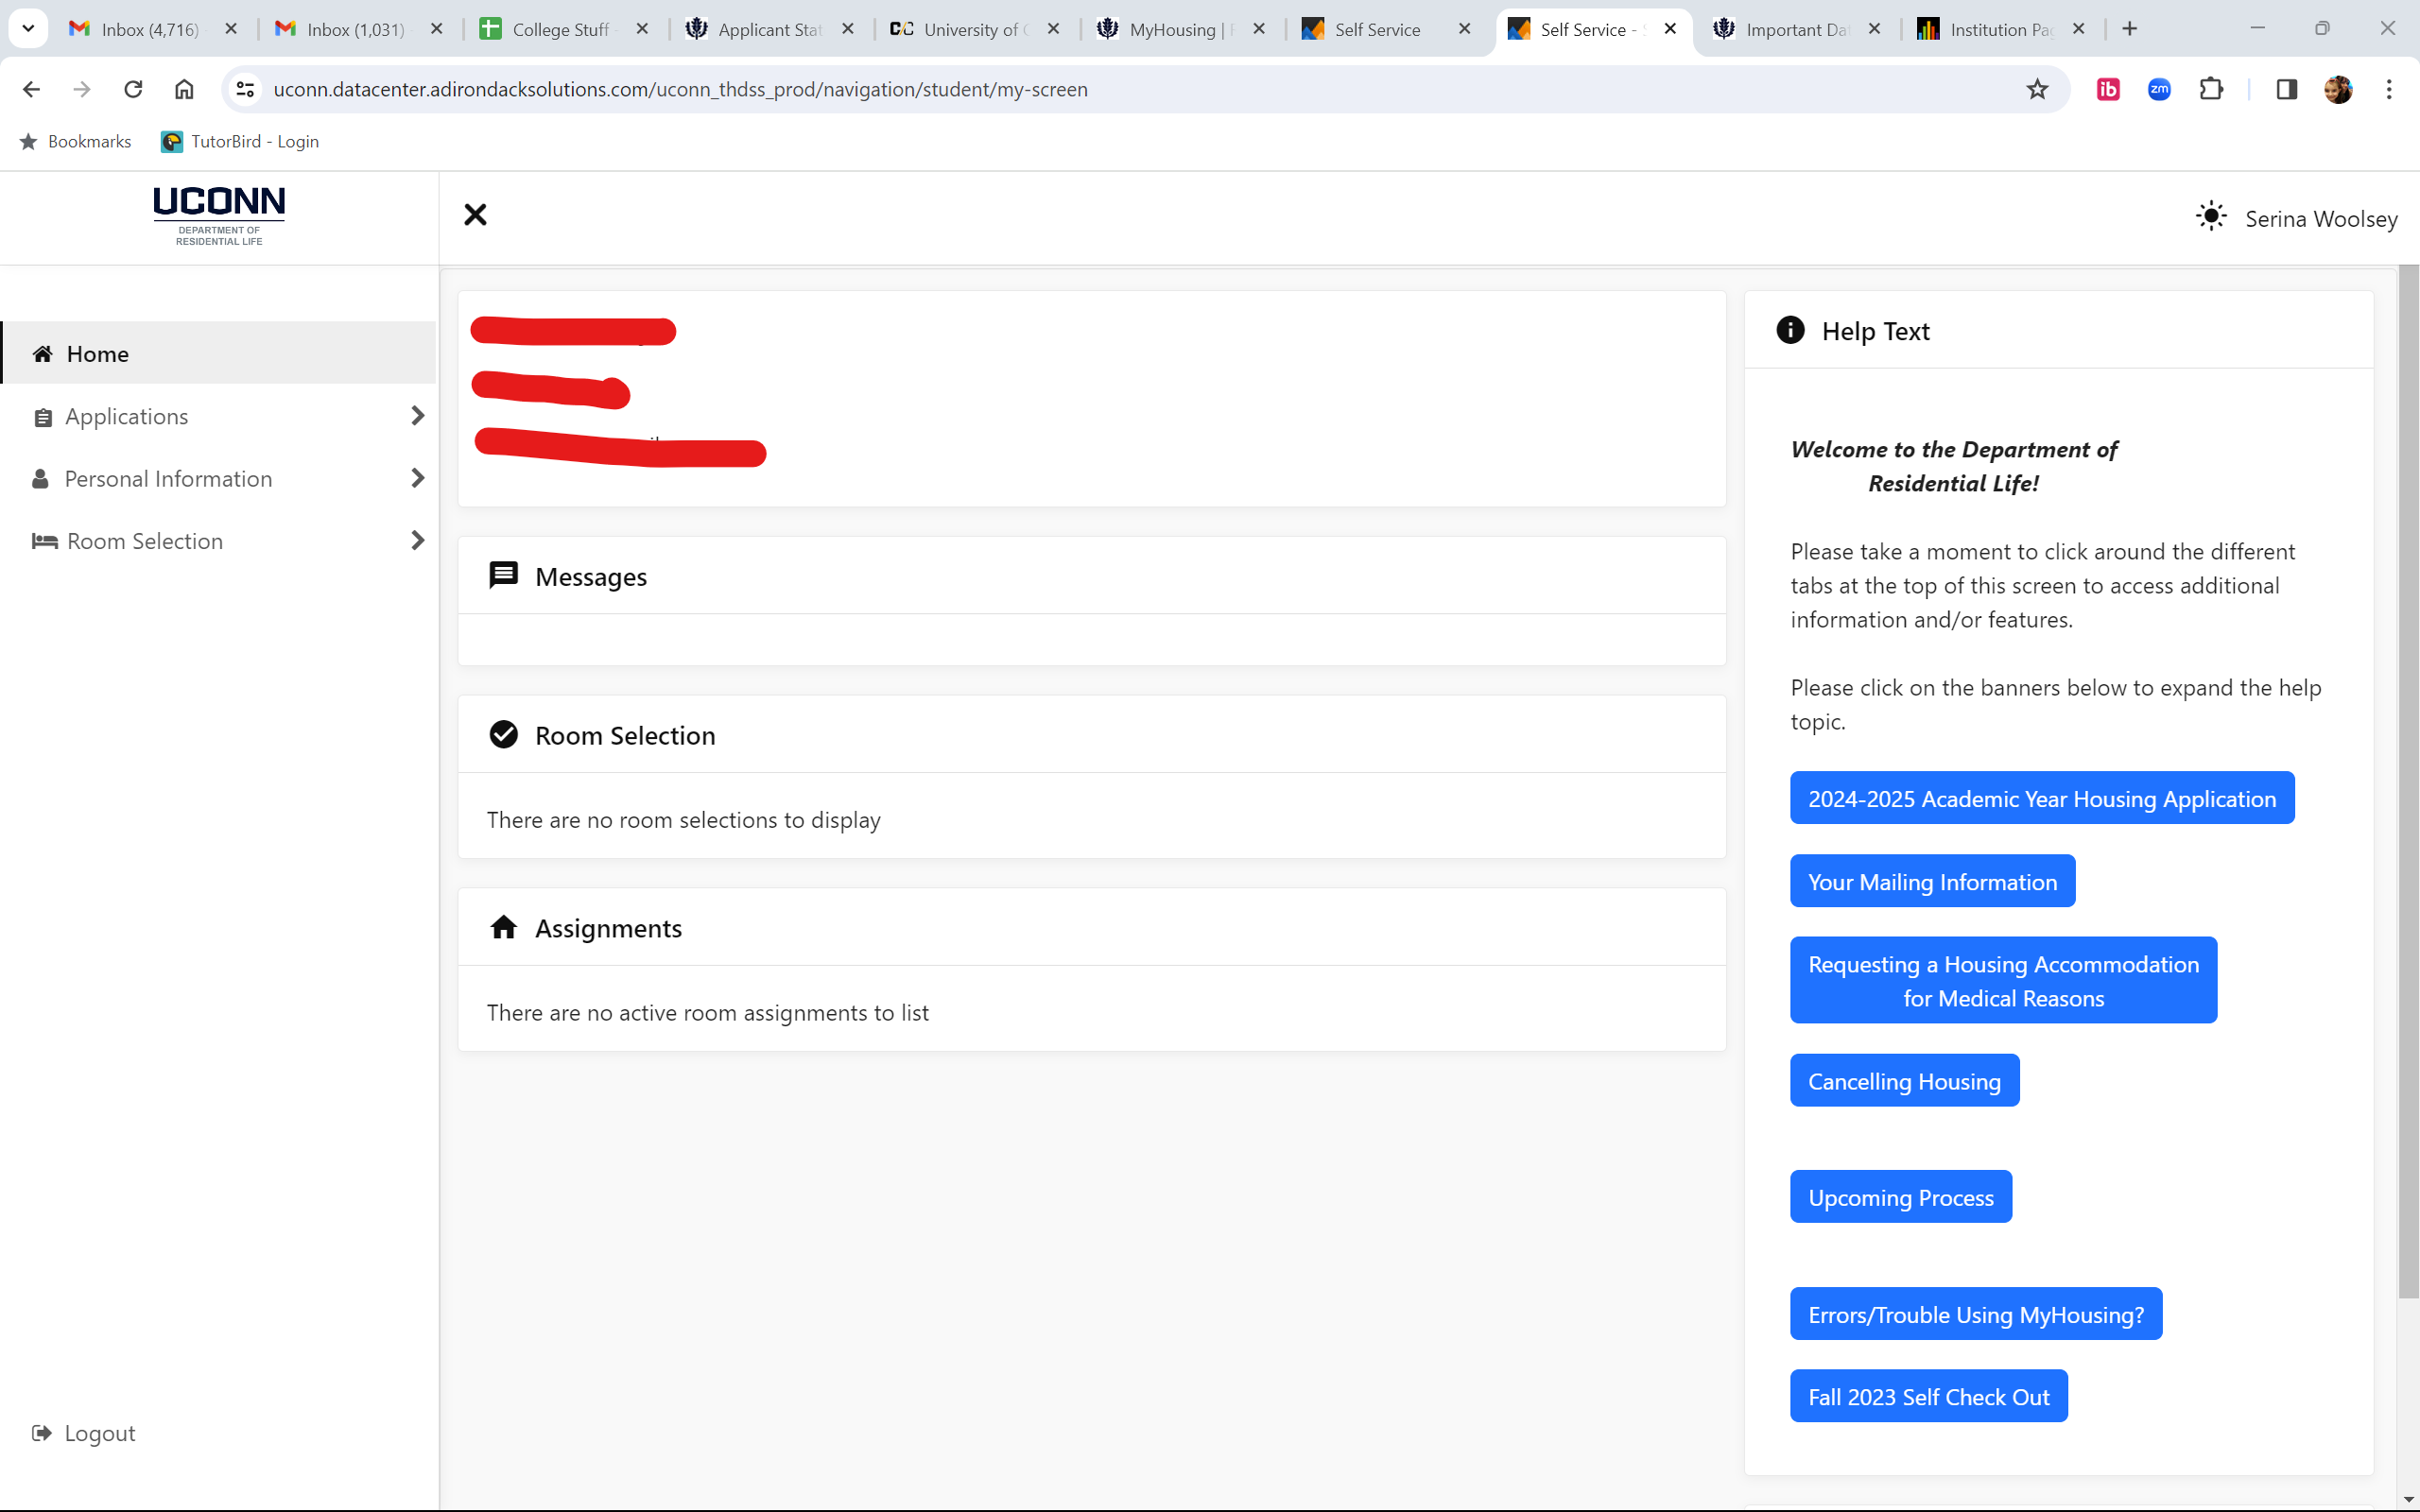Expand the Personal Information submenu

(417, 478)
